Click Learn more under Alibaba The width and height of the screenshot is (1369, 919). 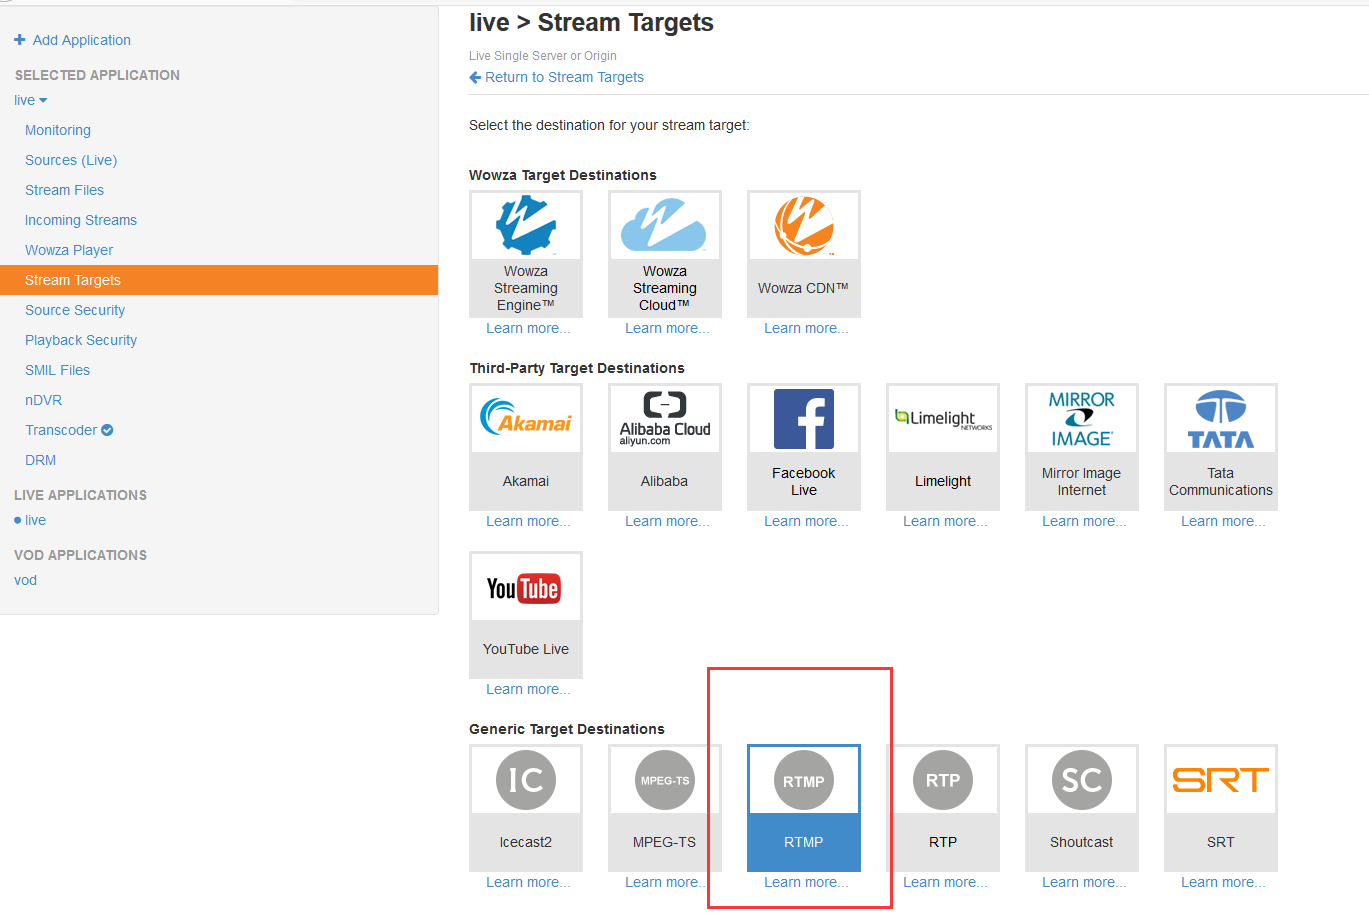tap(667, 521)
